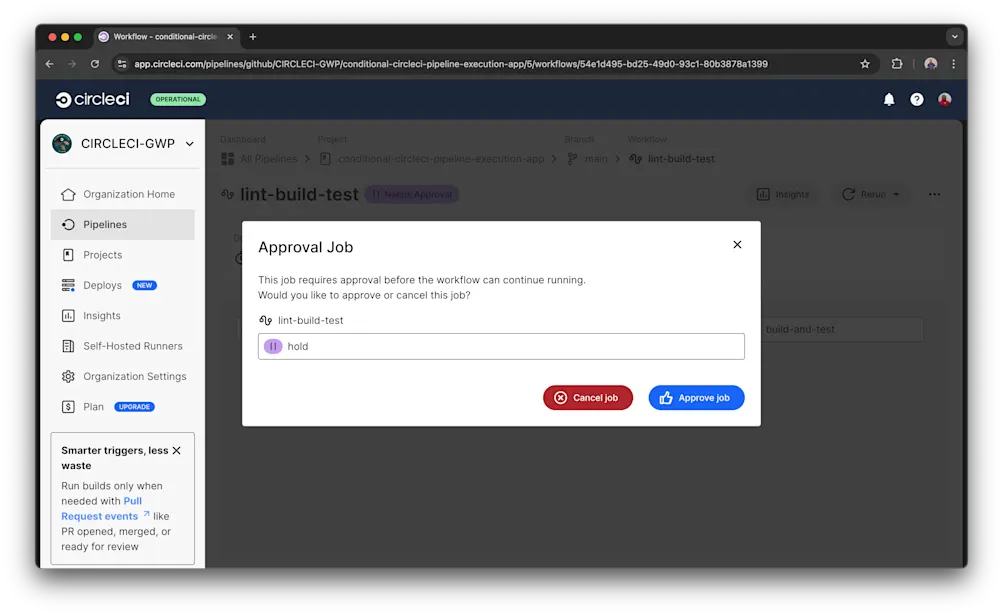Click the UPGRADE badge next to Plan
This screenshot has height=615, width=1003.
[x=134, y=407]
